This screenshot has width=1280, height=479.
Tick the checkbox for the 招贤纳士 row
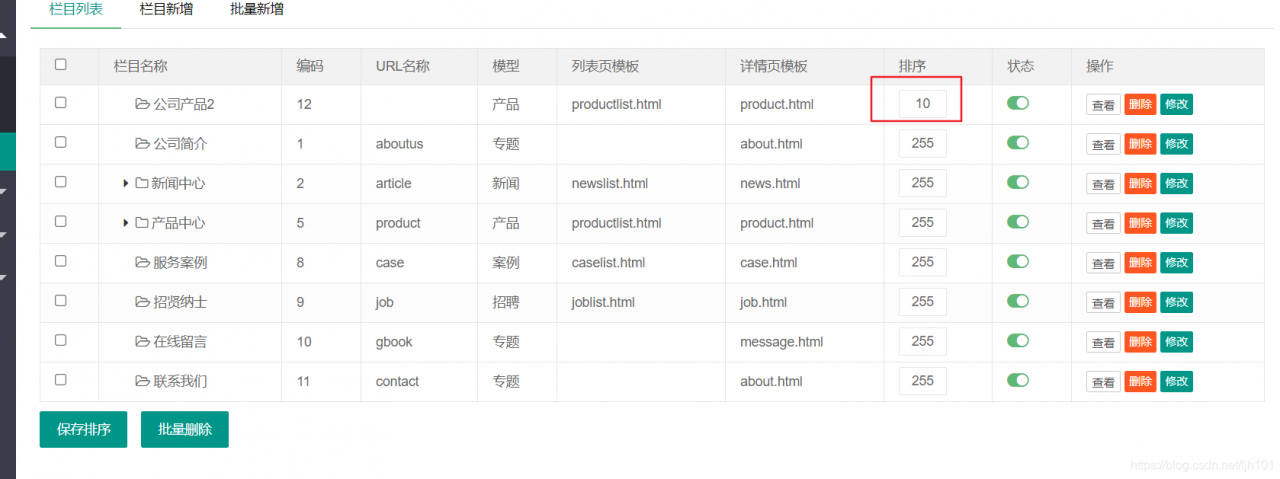coord(60,300)
